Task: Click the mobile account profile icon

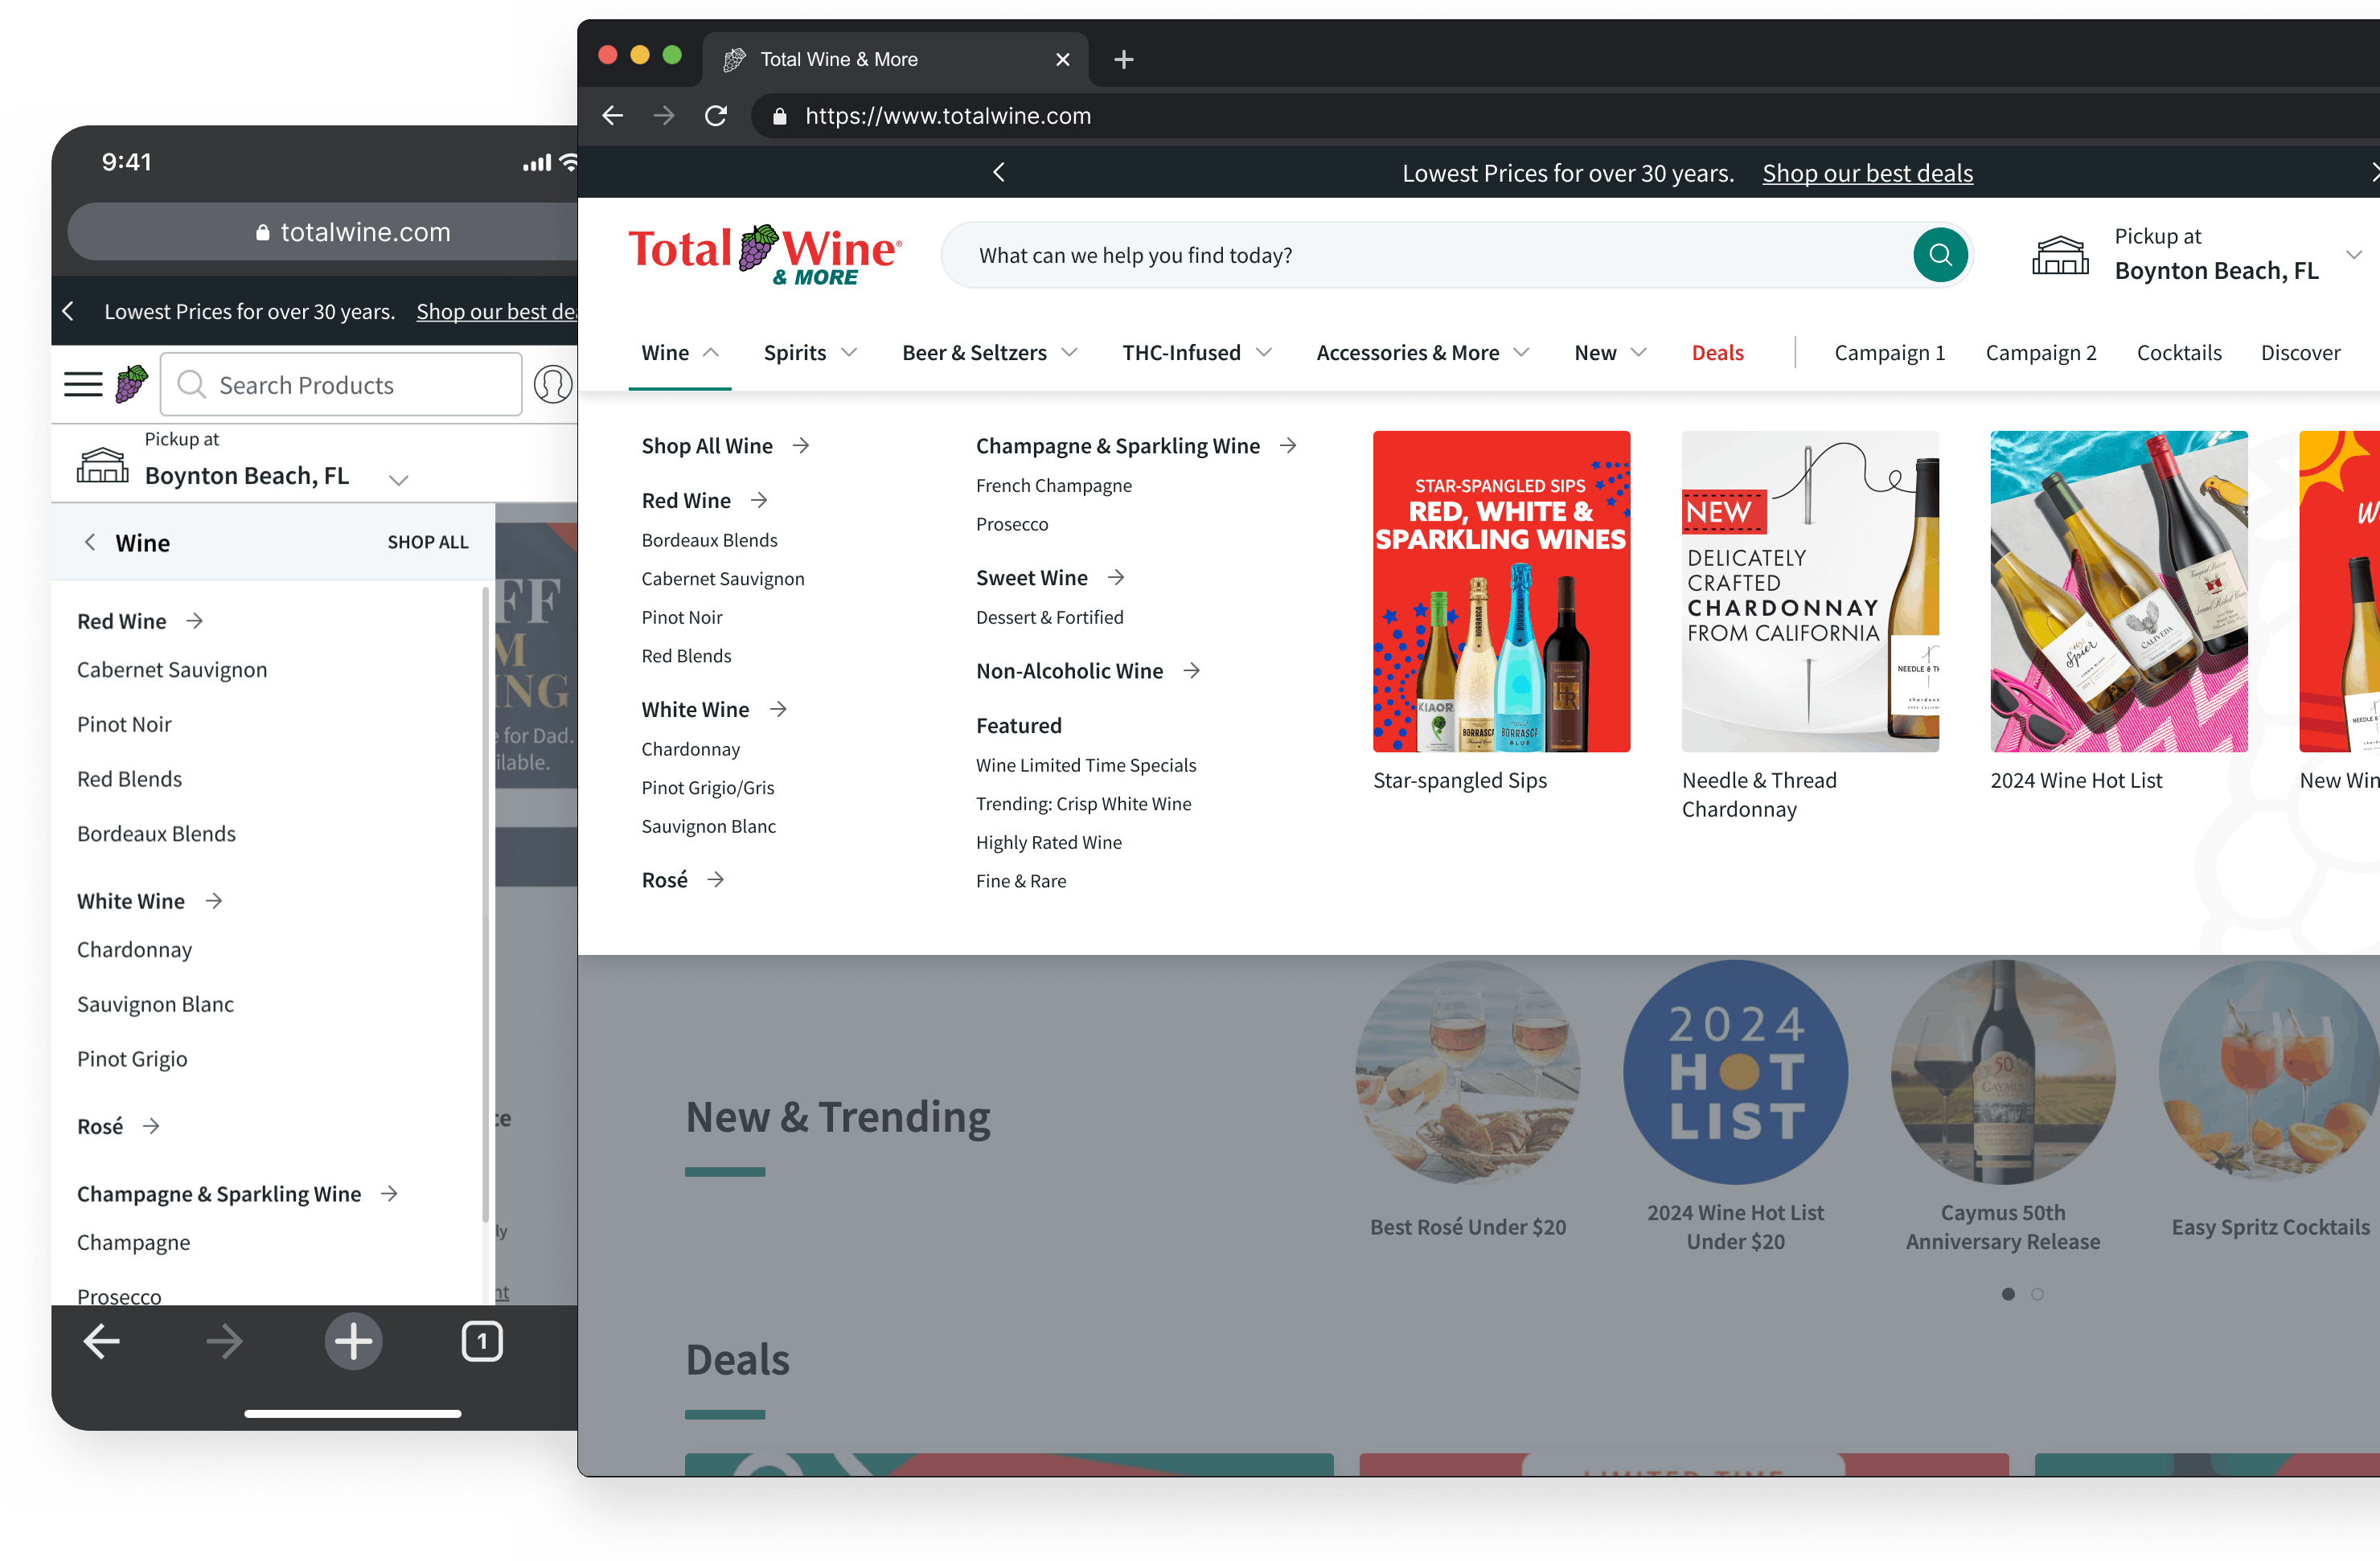Action: (552, 384)
